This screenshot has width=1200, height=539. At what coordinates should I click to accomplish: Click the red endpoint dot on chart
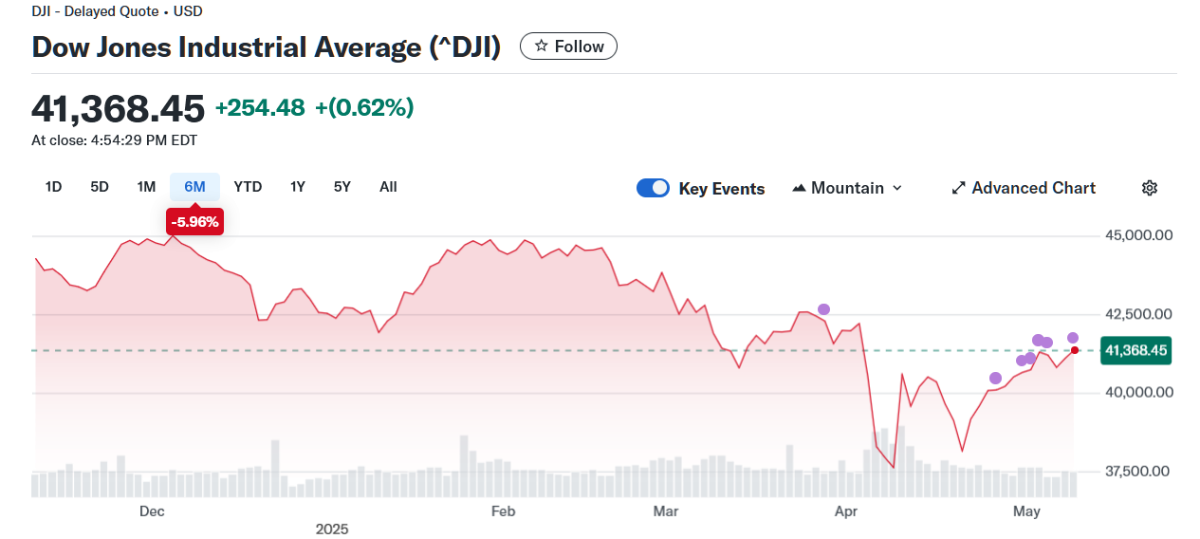point(1075,350)
